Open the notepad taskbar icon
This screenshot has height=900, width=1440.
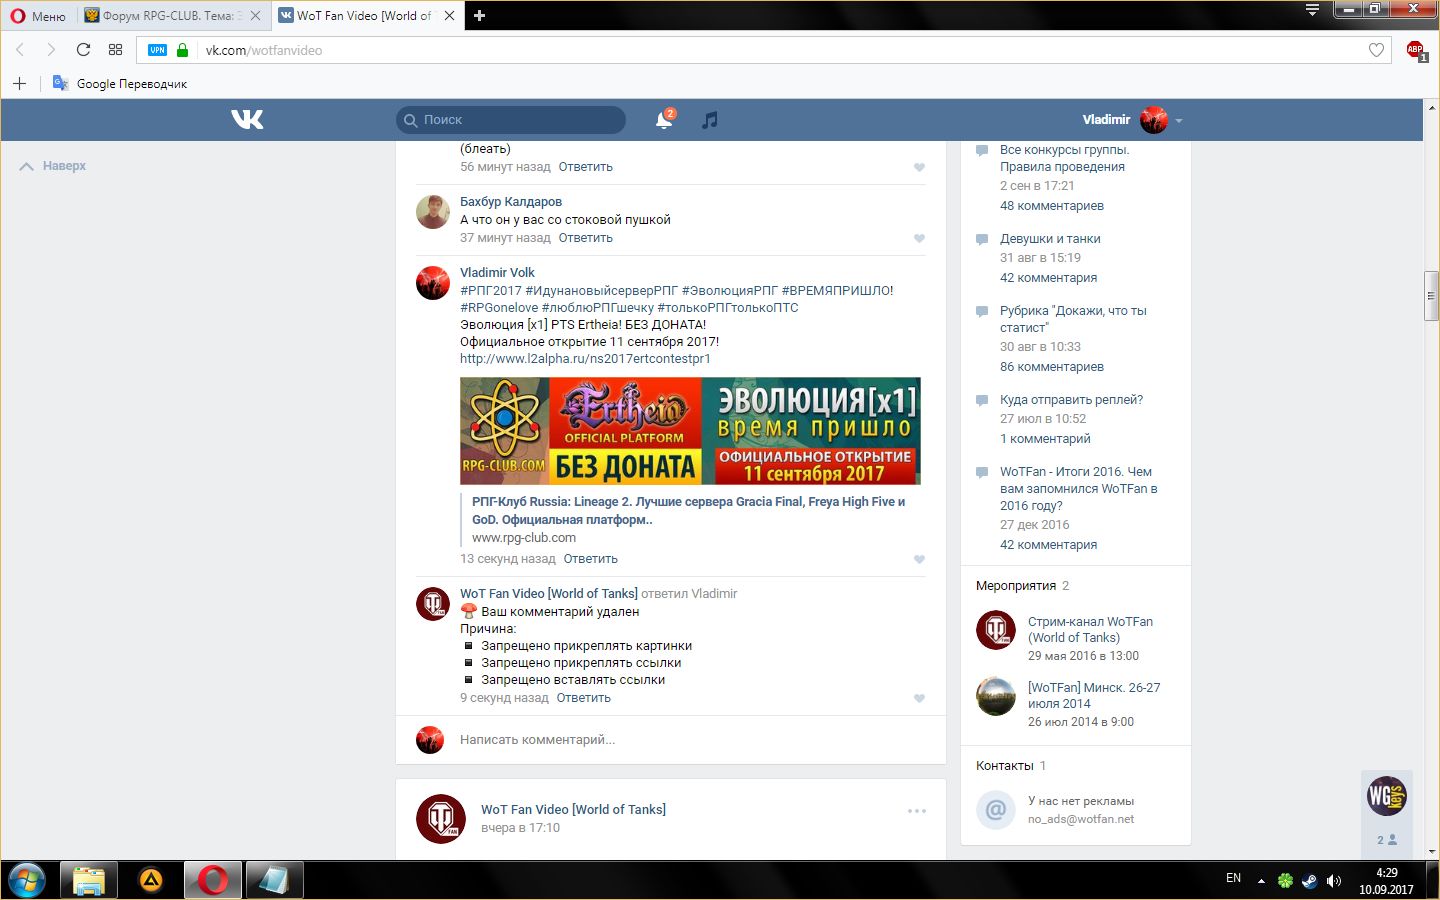pos(274,880)
